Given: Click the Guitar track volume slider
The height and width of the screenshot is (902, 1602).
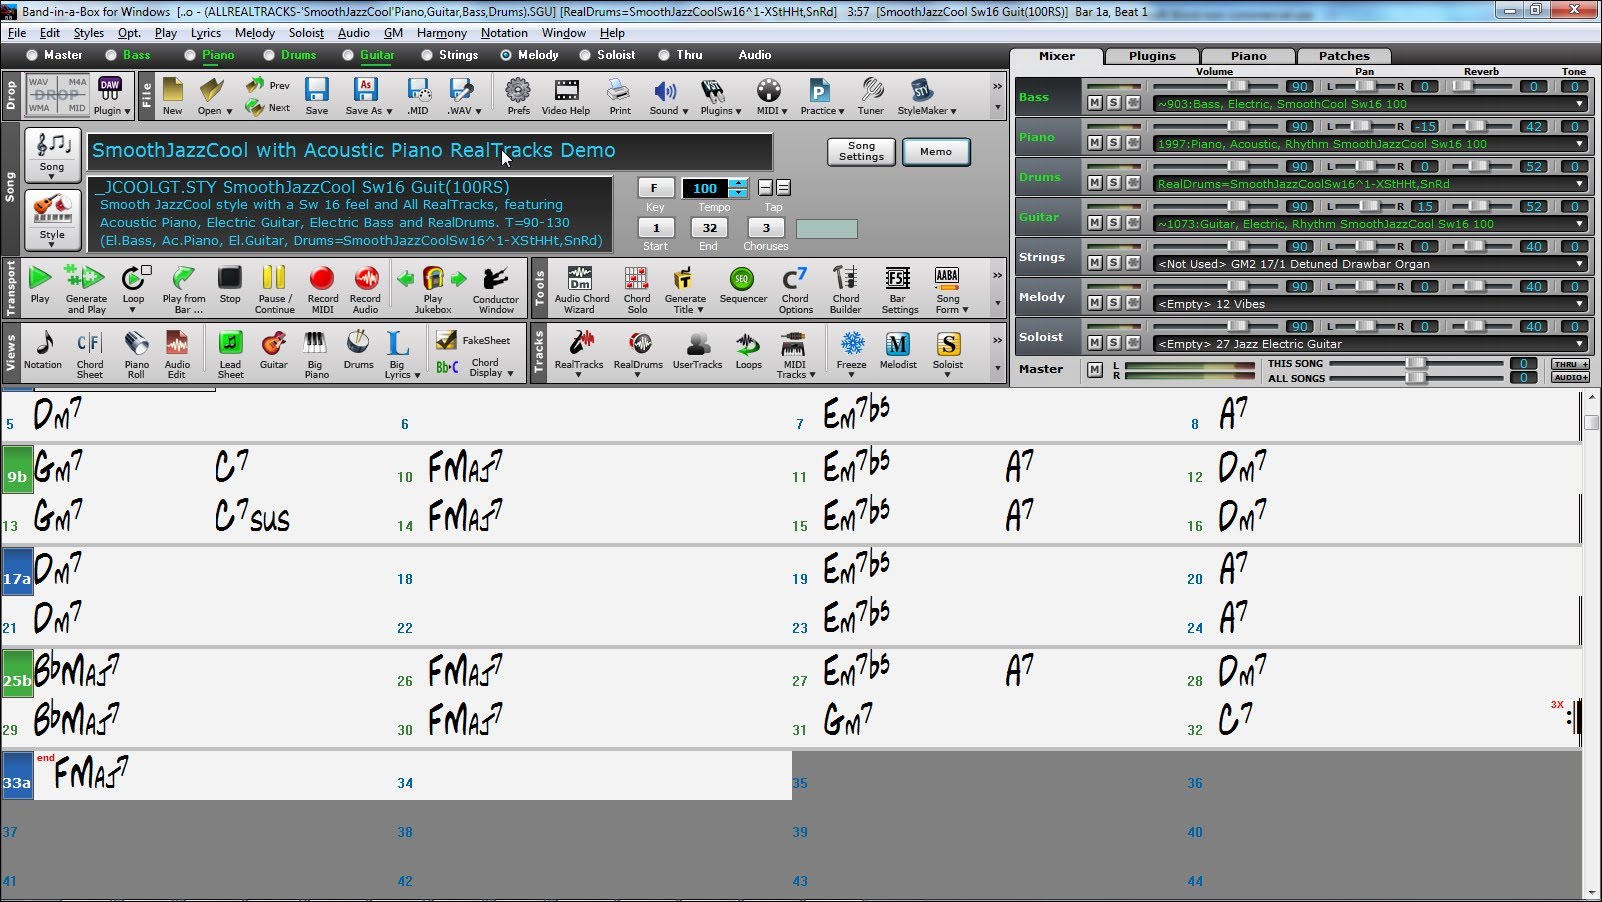Looking at the screenshot, I should coord(1237,206).
